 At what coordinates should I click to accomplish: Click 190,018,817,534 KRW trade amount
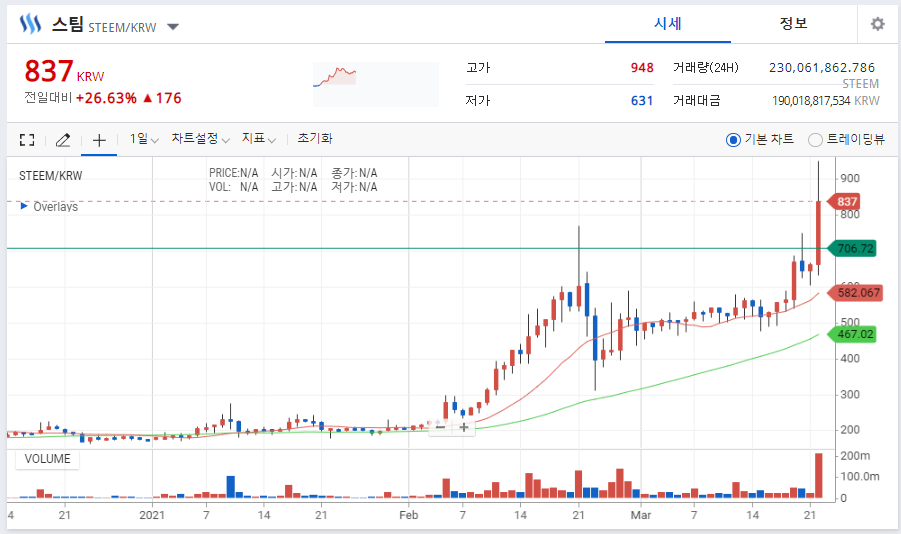pyautogui.click(x=826, y=101)
